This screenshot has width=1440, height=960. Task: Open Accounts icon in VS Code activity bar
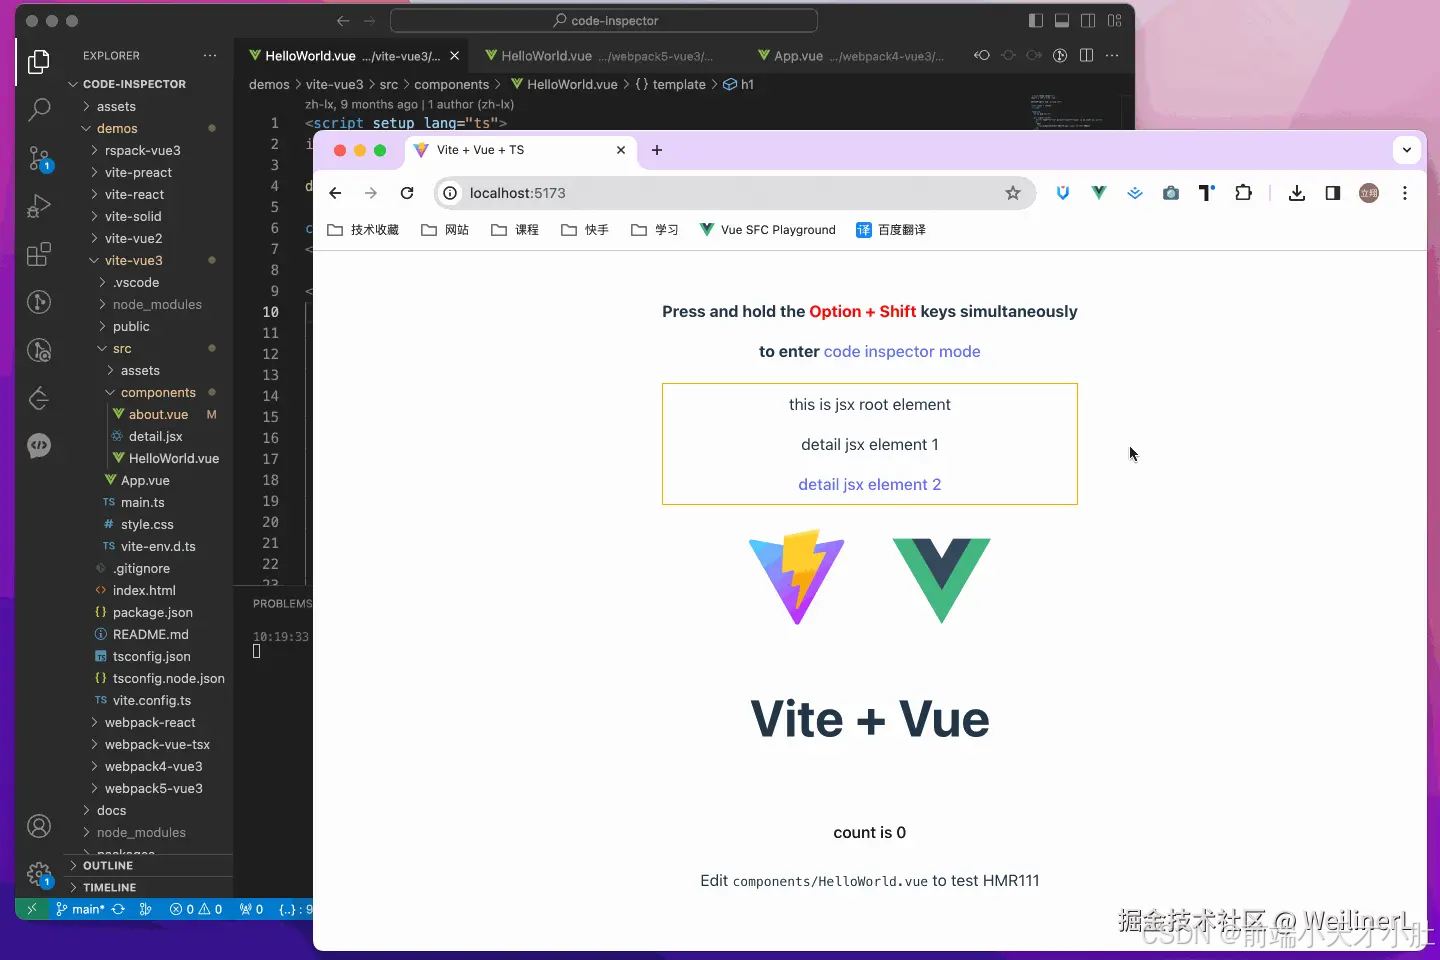[39, 827]
